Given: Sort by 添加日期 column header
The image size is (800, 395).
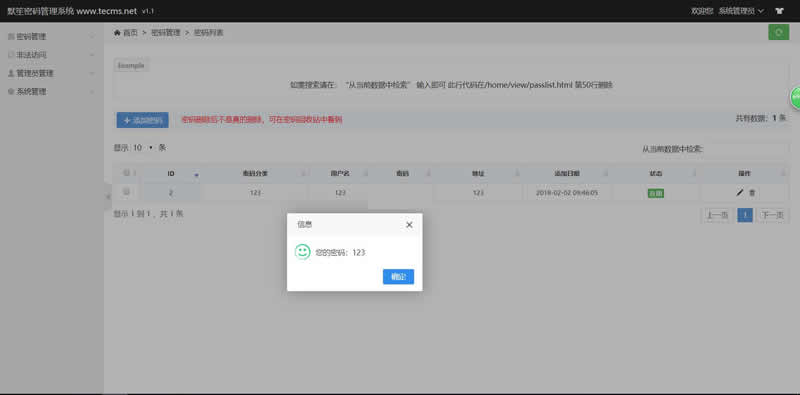Looking at the screenshot, I should point(567,174).
